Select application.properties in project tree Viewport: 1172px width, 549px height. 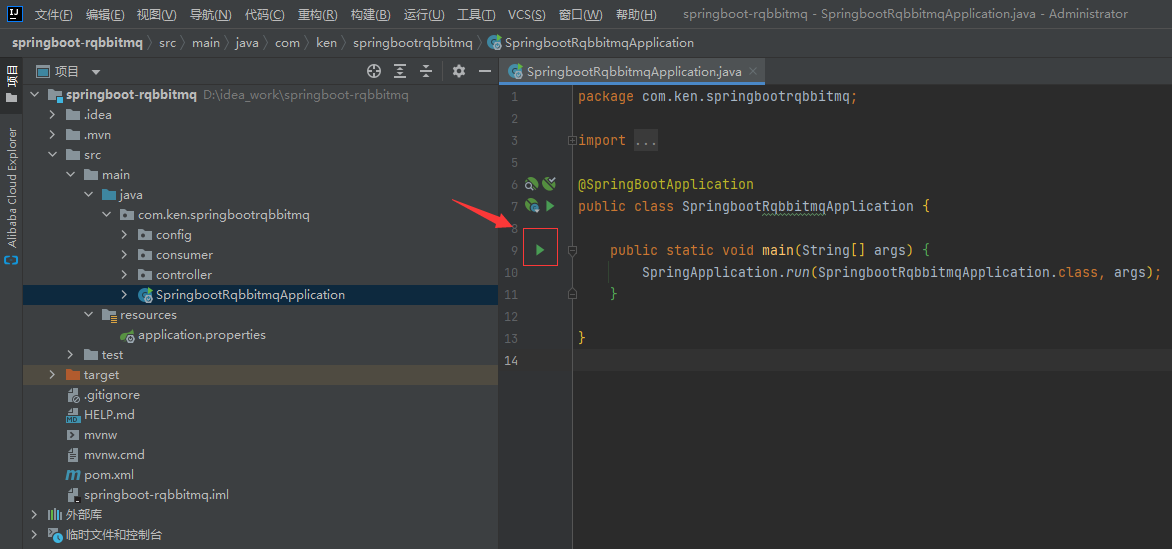point(202,335)
